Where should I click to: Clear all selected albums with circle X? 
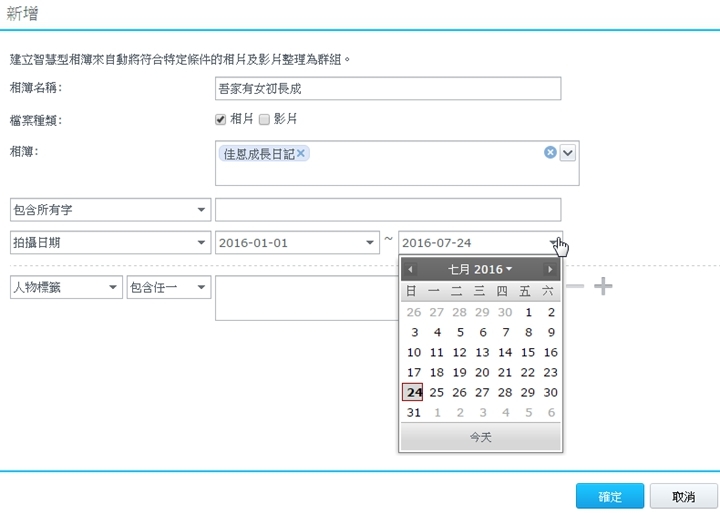click(x=550, y=152)
